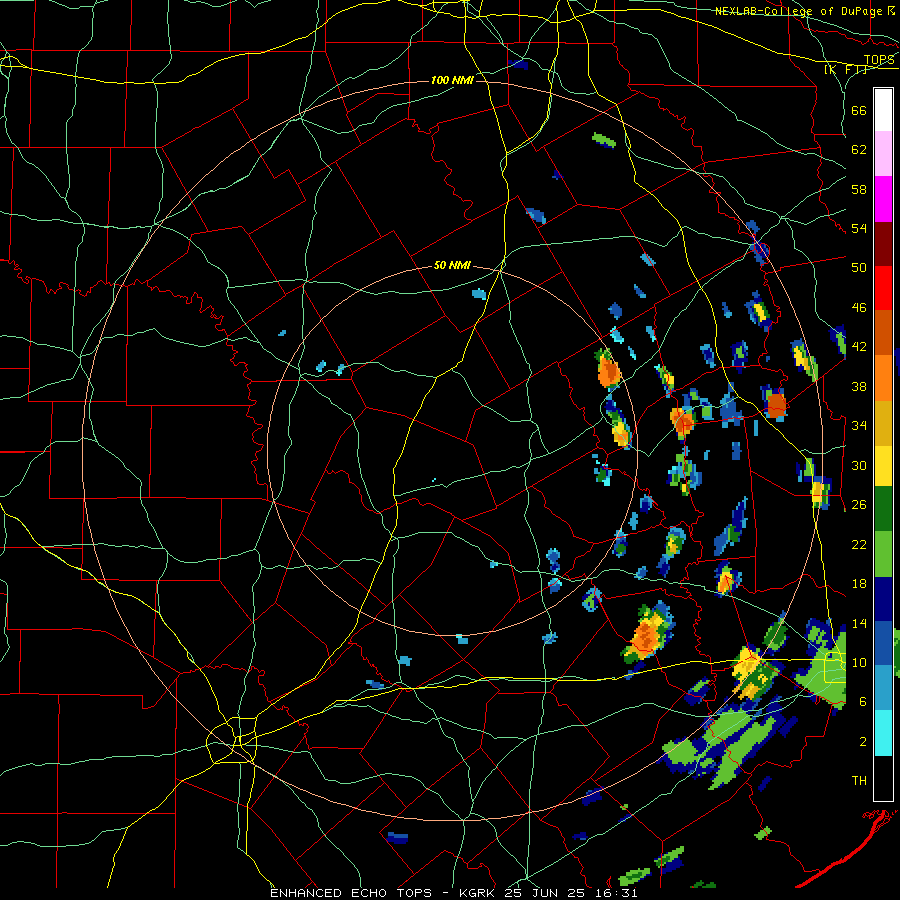
Task: Click the '25 JUN 25 16:31' timestamp
Action: [571, 893]
